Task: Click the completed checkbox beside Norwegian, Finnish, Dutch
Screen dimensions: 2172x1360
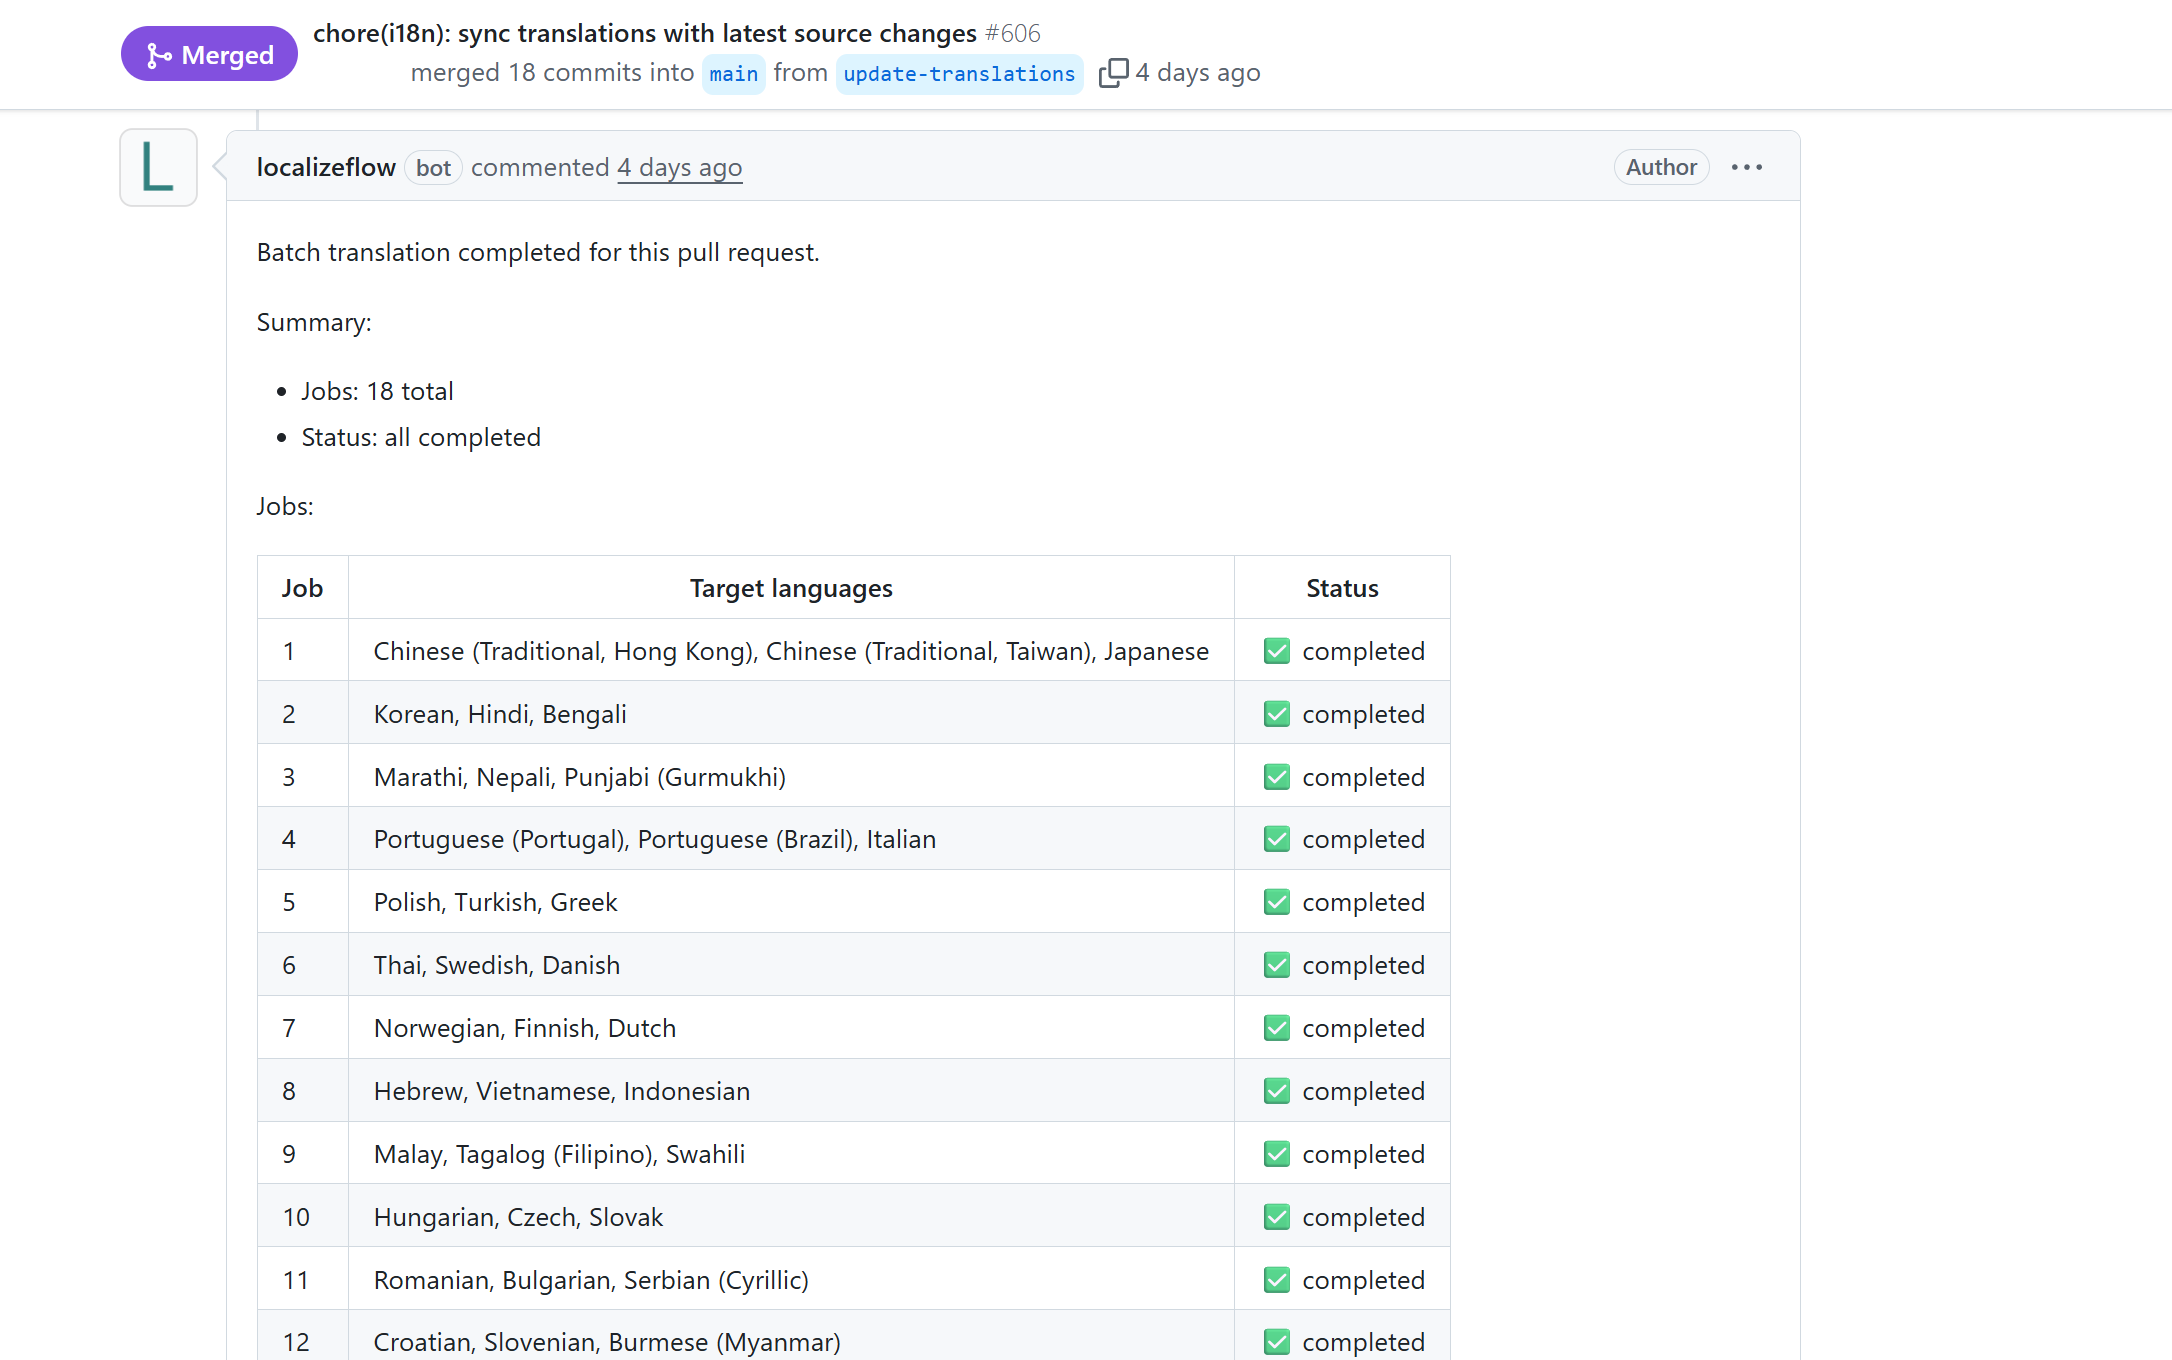Action: (x=1277, y=1027)
